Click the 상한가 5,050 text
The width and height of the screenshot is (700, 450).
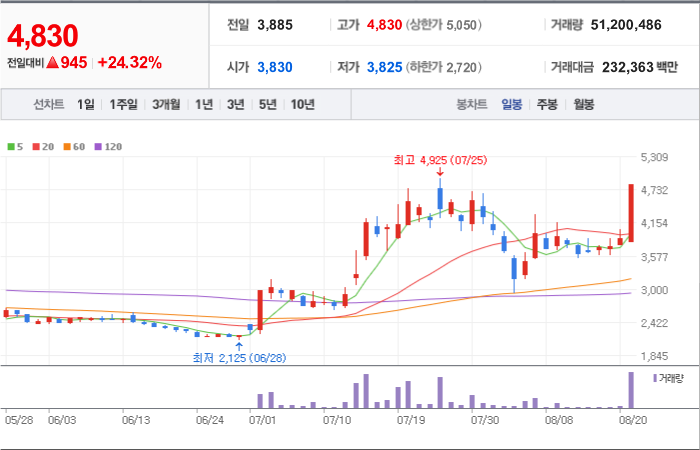[444, 25]
